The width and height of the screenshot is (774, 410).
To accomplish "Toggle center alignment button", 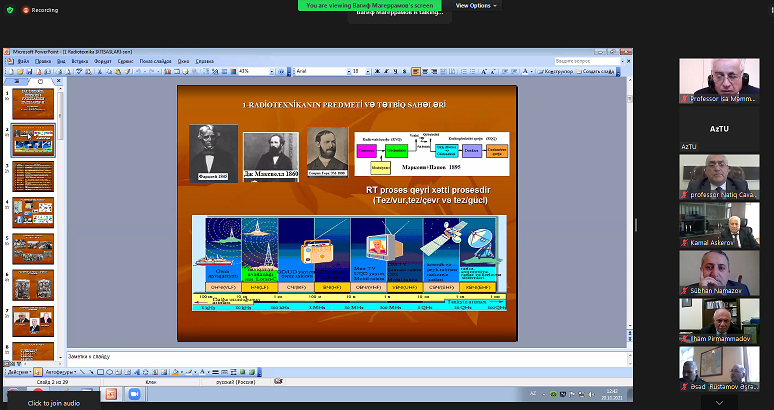I will coord(425,72).
